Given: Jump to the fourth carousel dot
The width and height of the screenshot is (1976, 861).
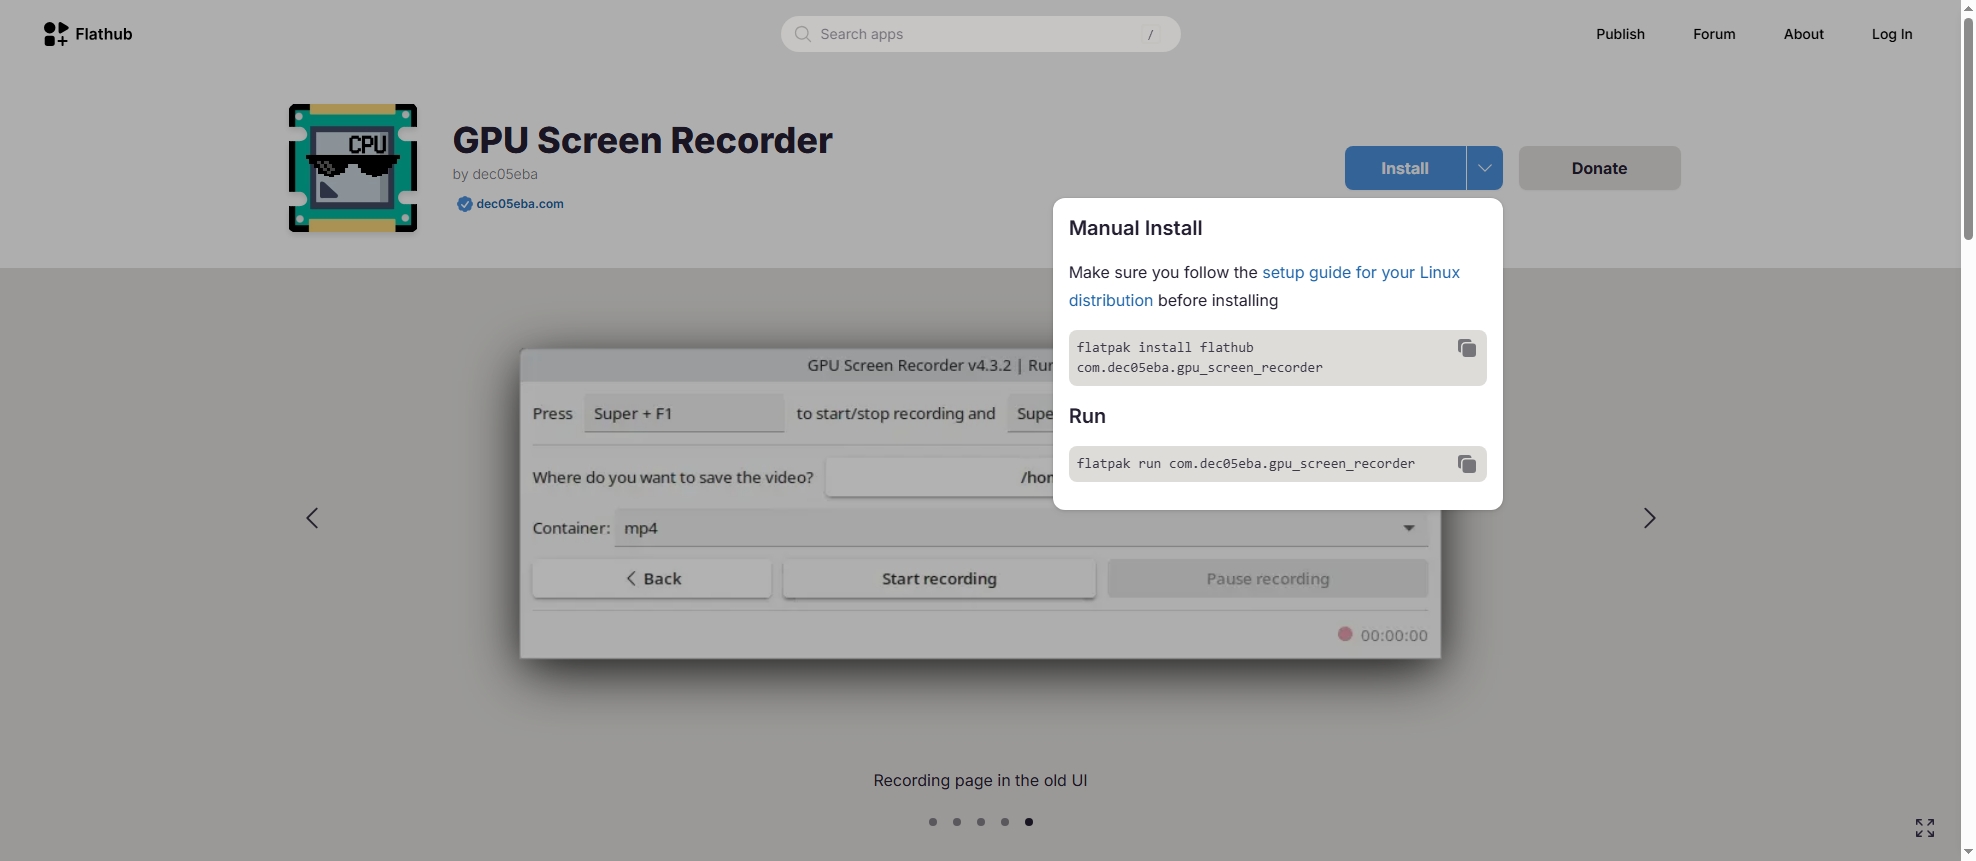Looking at the screenshot, I should 1005,822.
